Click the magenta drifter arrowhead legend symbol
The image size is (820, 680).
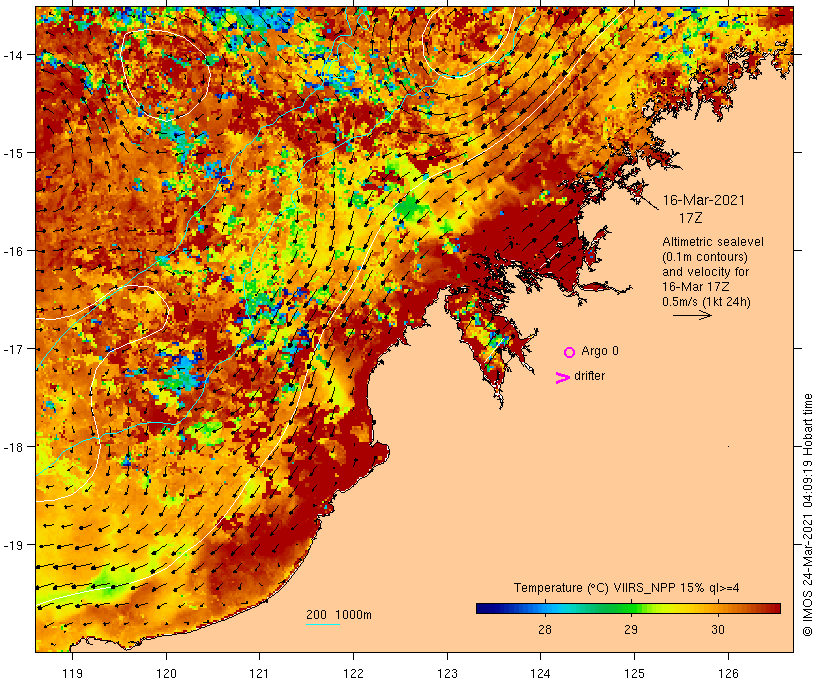pos(562,378)
